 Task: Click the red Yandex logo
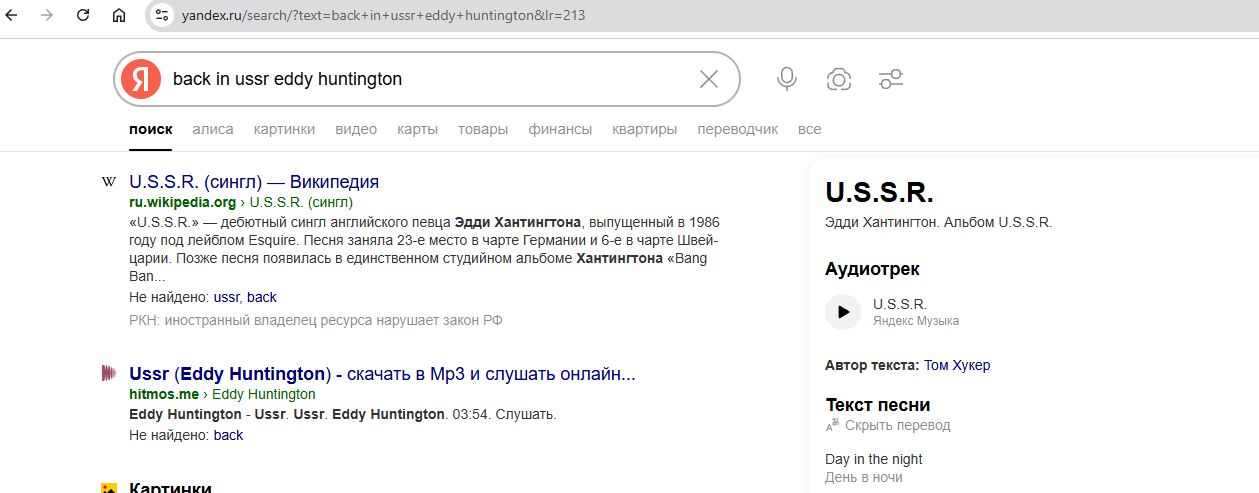(141, 79)
